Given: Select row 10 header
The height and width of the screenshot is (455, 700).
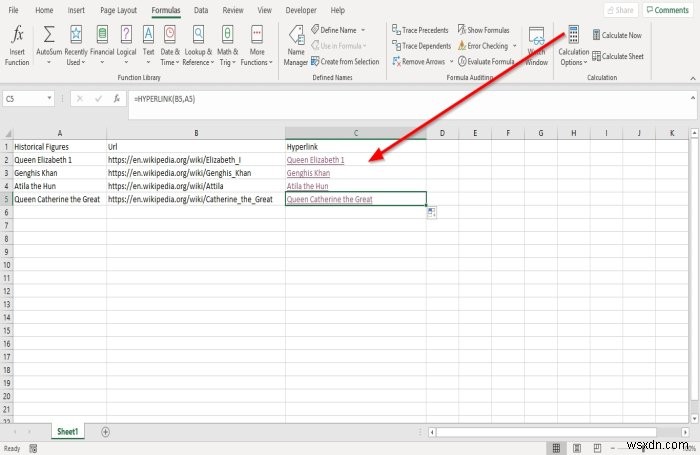Looking at the screenshot, I should tap(7, 265).
